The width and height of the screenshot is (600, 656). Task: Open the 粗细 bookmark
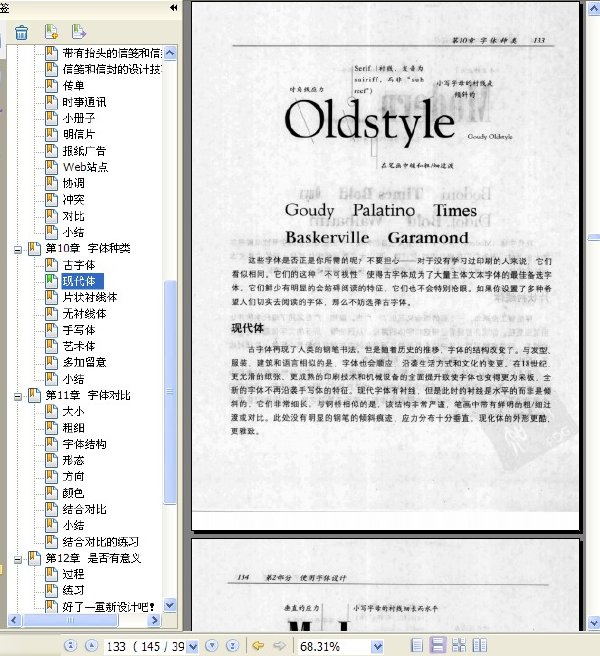point(73,428)
